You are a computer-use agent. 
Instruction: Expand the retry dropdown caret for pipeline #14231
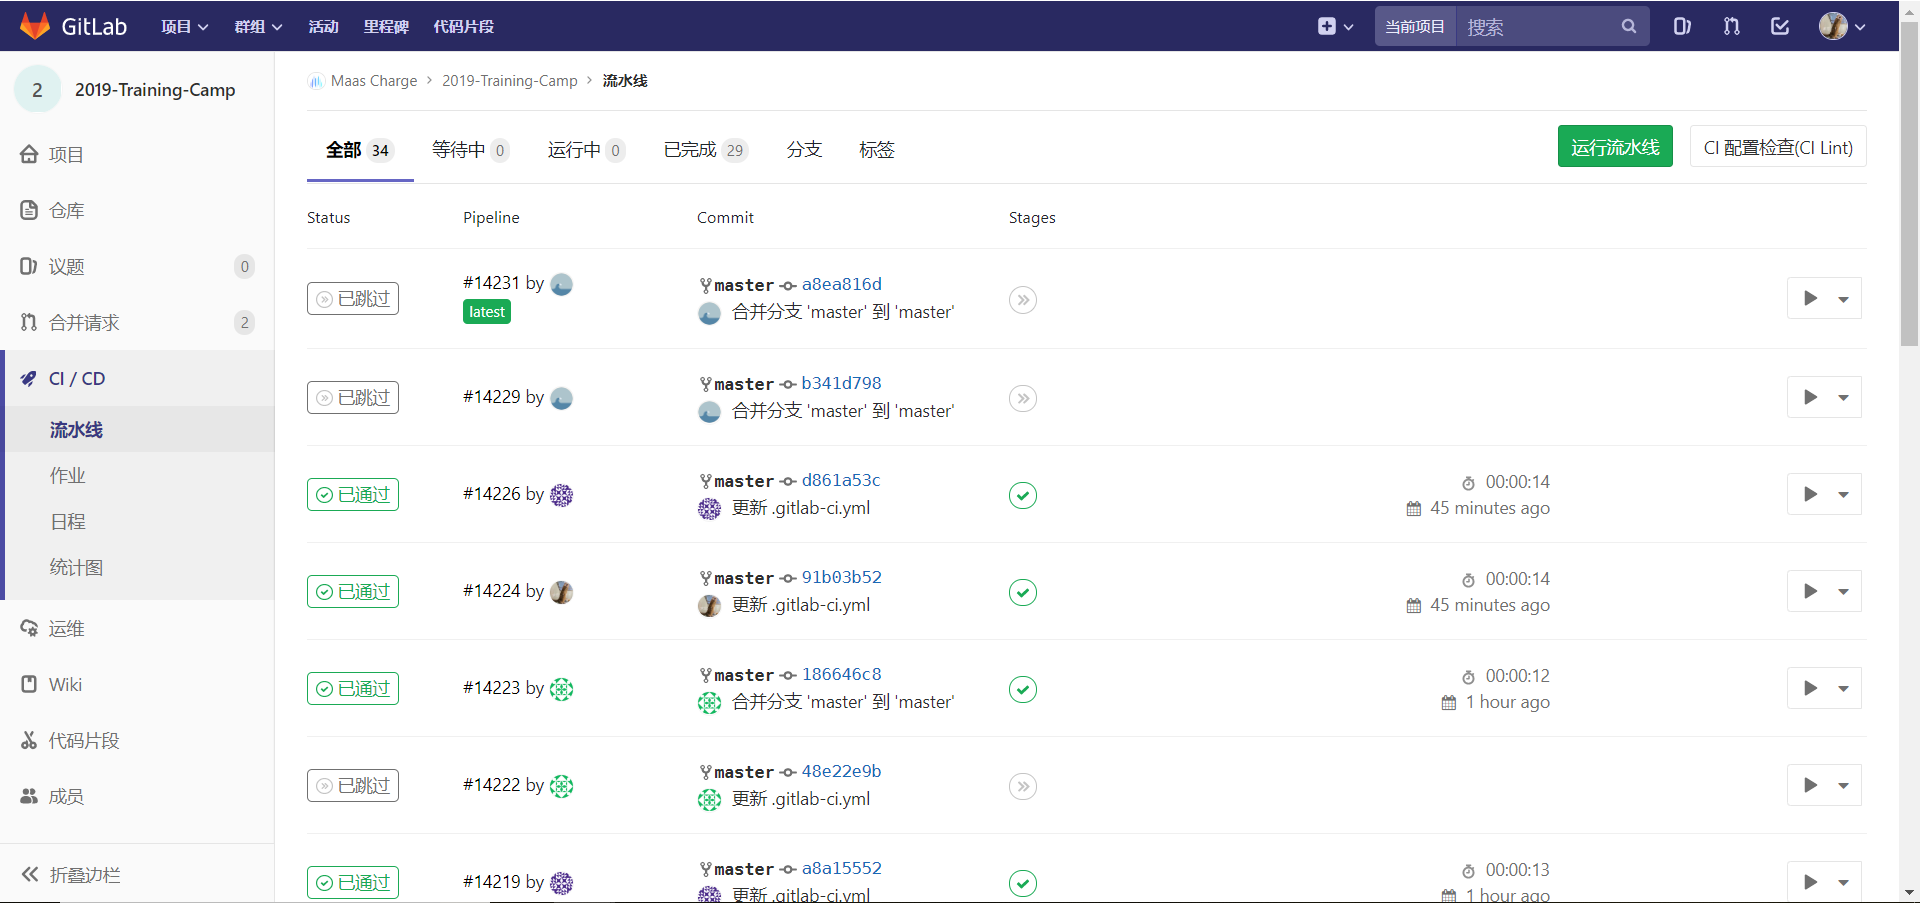coord(1845,298)
